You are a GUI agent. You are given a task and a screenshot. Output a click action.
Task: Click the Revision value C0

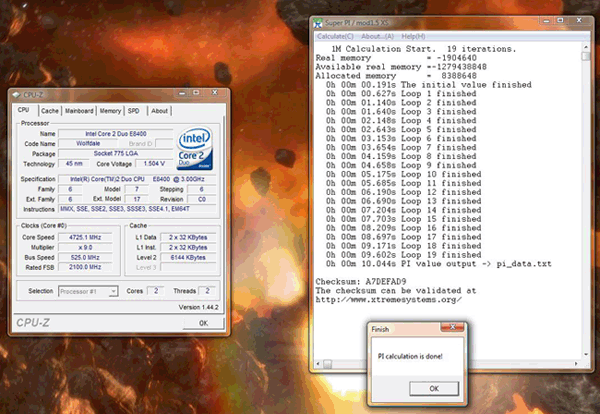click(201, 199)
